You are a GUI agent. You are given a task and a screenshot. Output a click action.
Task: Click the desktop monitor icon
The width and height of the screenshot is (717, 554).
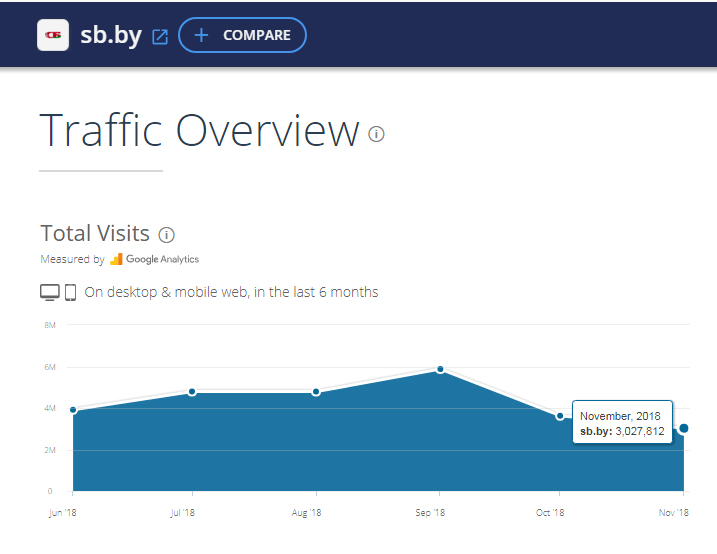(50, 293)
